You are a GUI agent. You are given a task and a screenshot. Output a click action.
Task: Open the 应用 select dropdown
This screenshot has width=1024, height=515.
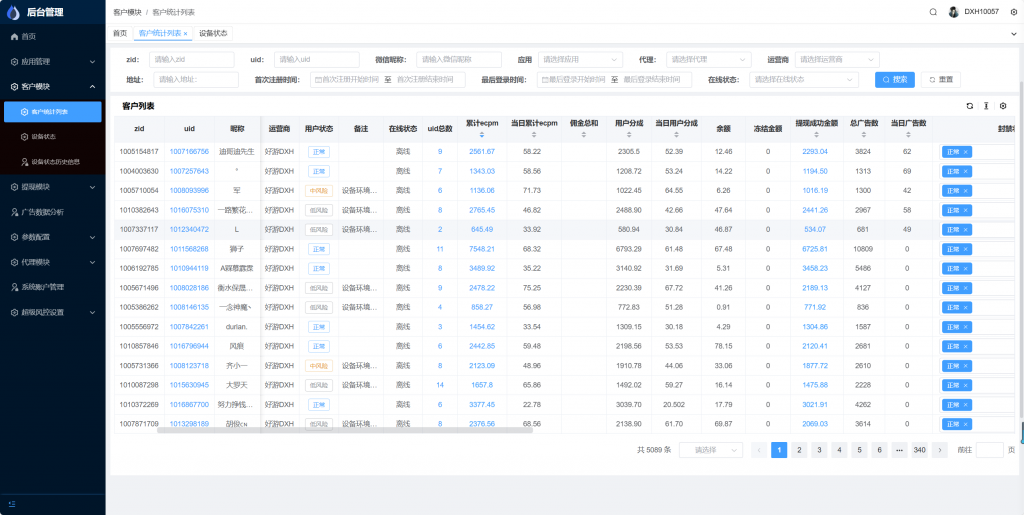[x=580, y=60]
